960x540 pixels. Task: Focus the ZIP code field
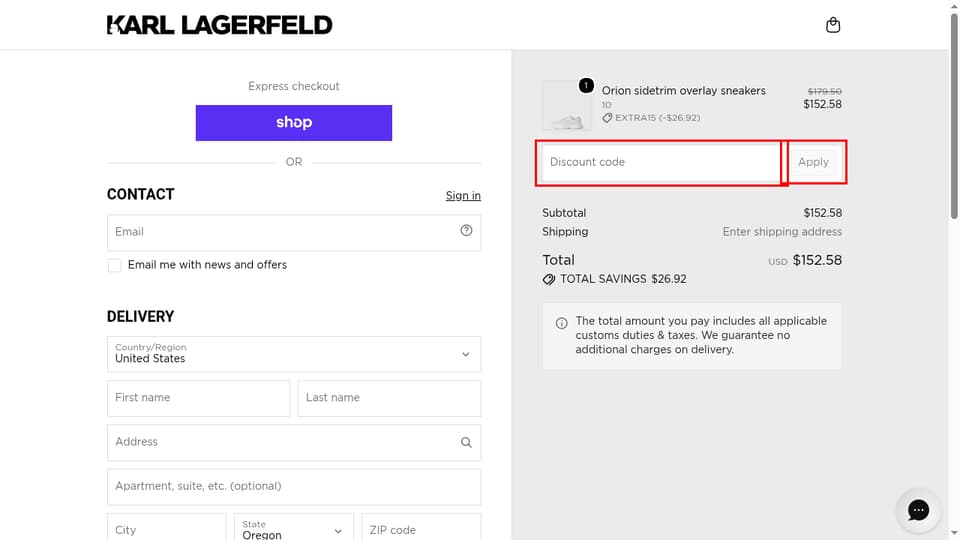[x=421, y=527]
